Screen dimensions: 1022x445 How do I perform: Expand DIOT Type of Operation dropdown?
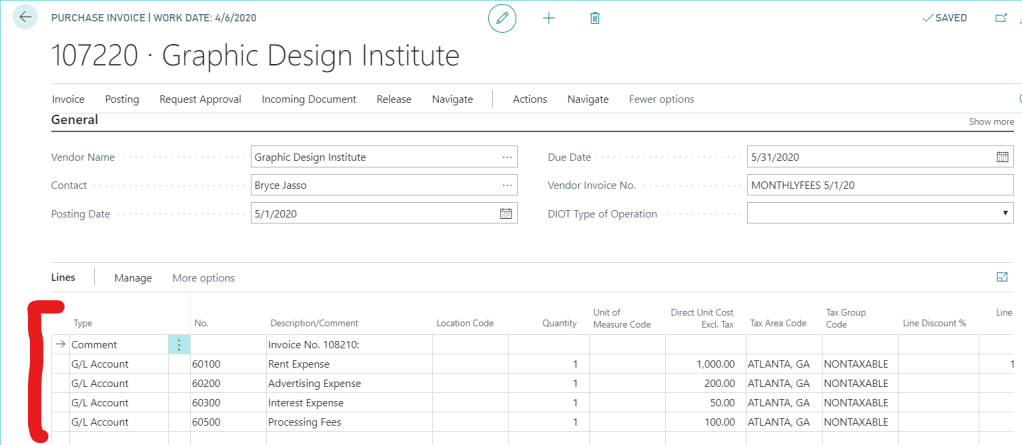1004,214
